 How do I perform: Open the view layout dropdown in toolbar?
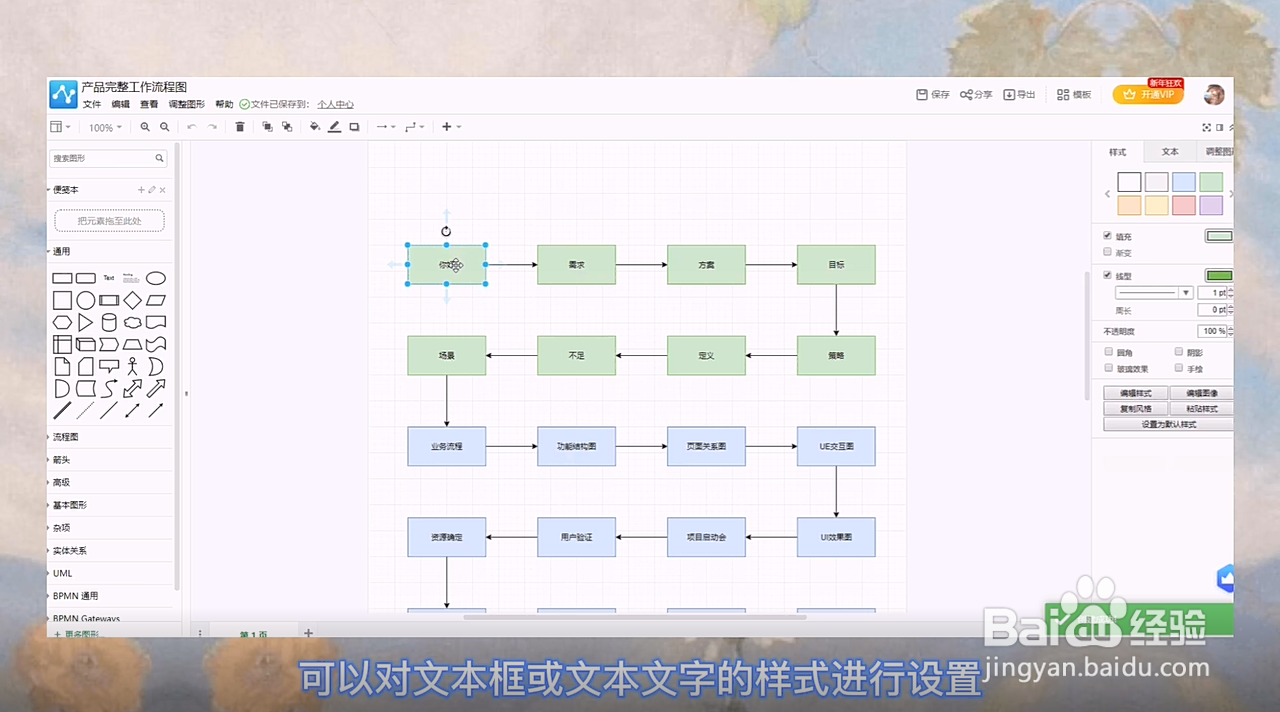point(61,127)
